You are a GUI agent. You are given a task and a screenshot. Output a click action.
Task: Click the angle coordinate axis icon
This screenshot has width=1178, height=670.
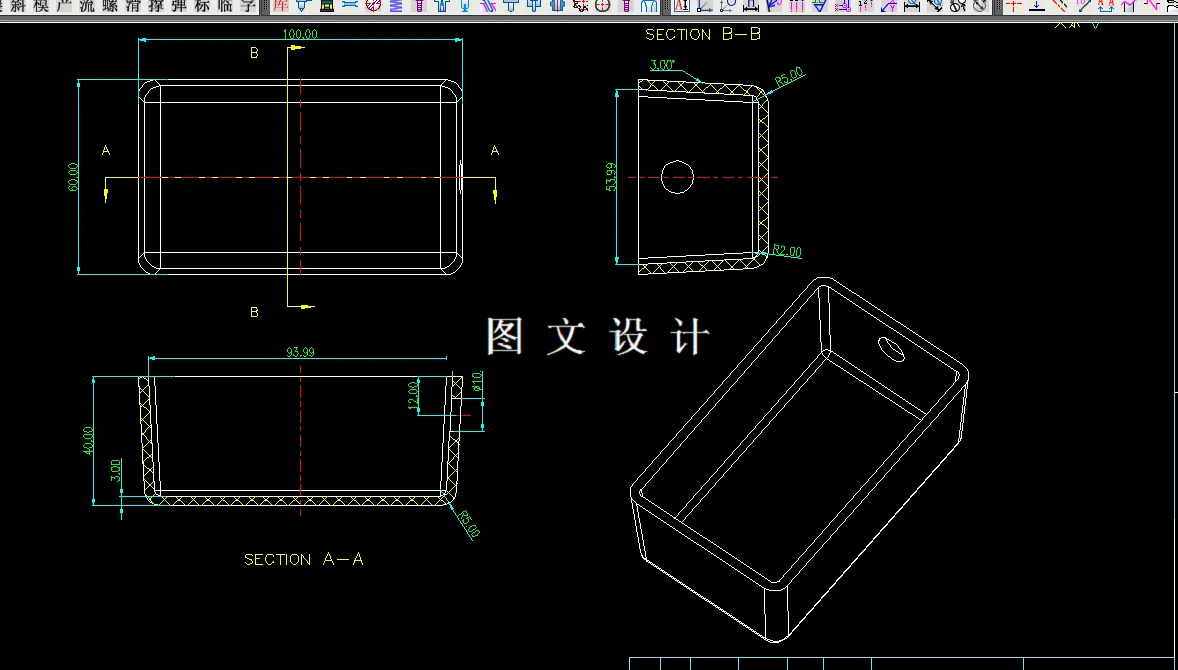coord(705,5)
